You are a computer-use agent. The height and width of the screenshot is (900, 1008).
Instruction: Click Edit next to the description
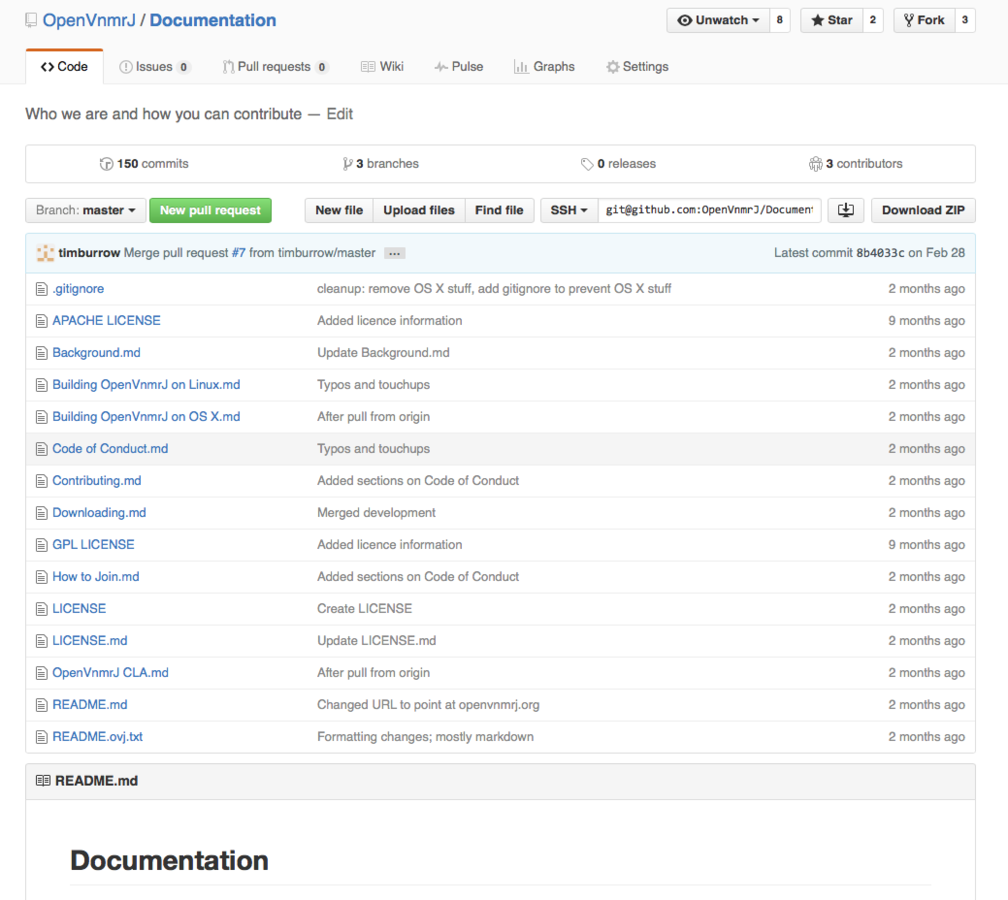[339, 114]
